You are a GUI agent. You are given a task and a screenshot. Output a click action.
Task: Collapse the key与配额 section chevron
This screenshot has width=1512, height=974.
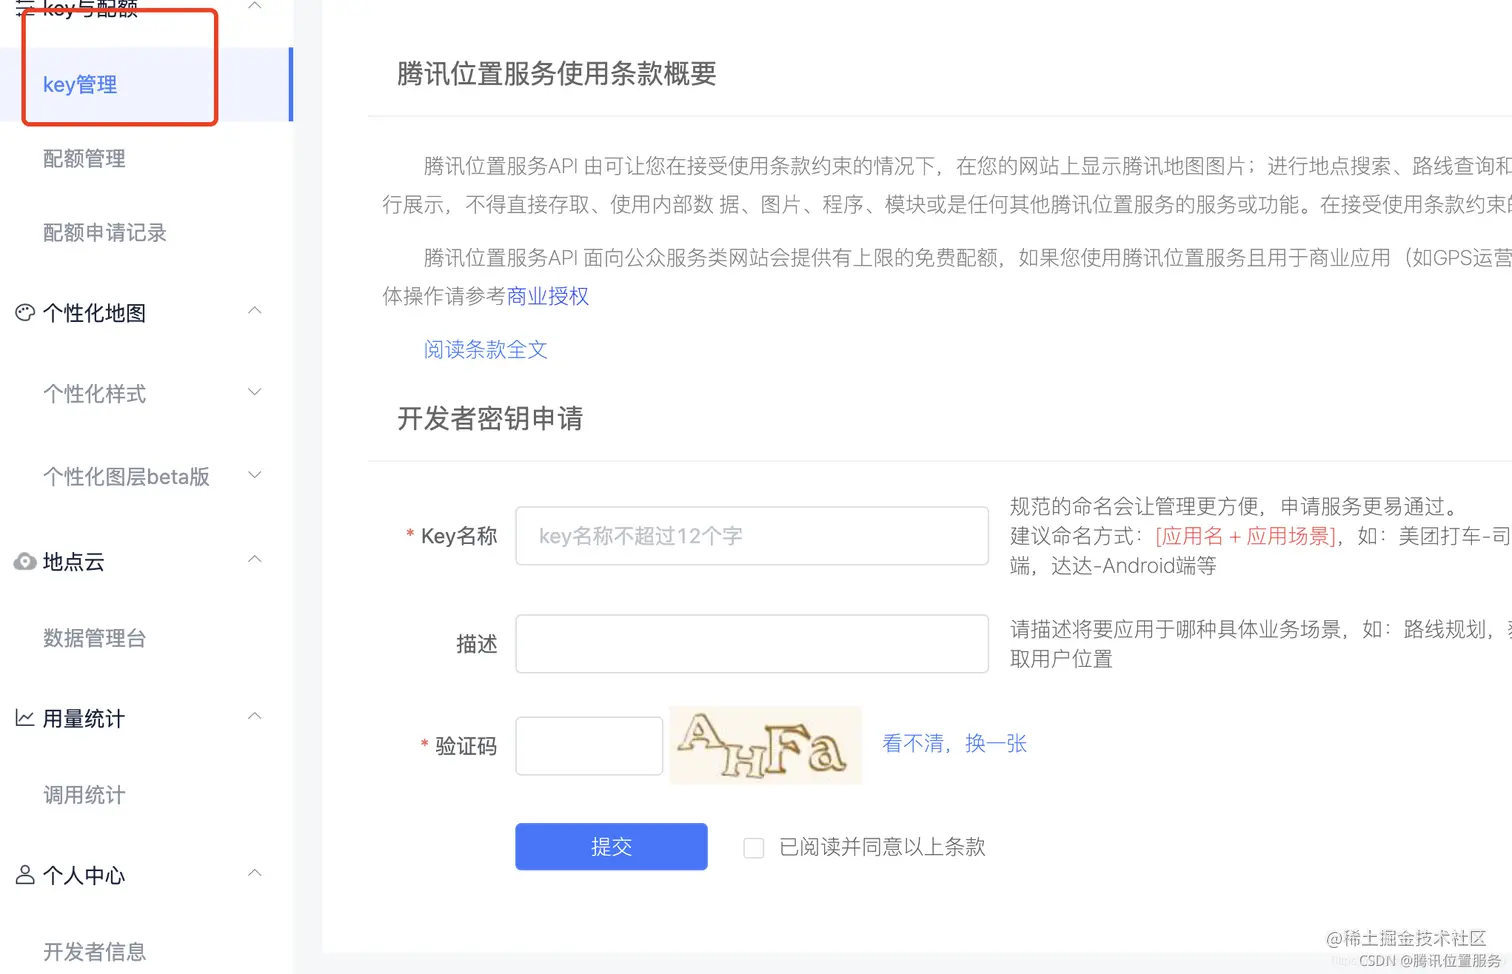[x=255, y=6]
